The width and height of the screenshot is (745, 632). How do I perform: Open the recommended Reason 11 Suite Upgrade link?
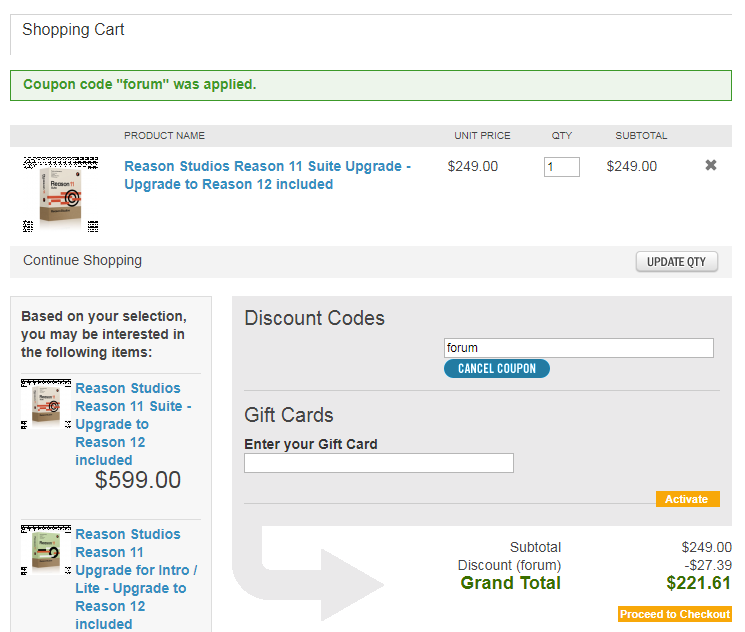[133, 424]
